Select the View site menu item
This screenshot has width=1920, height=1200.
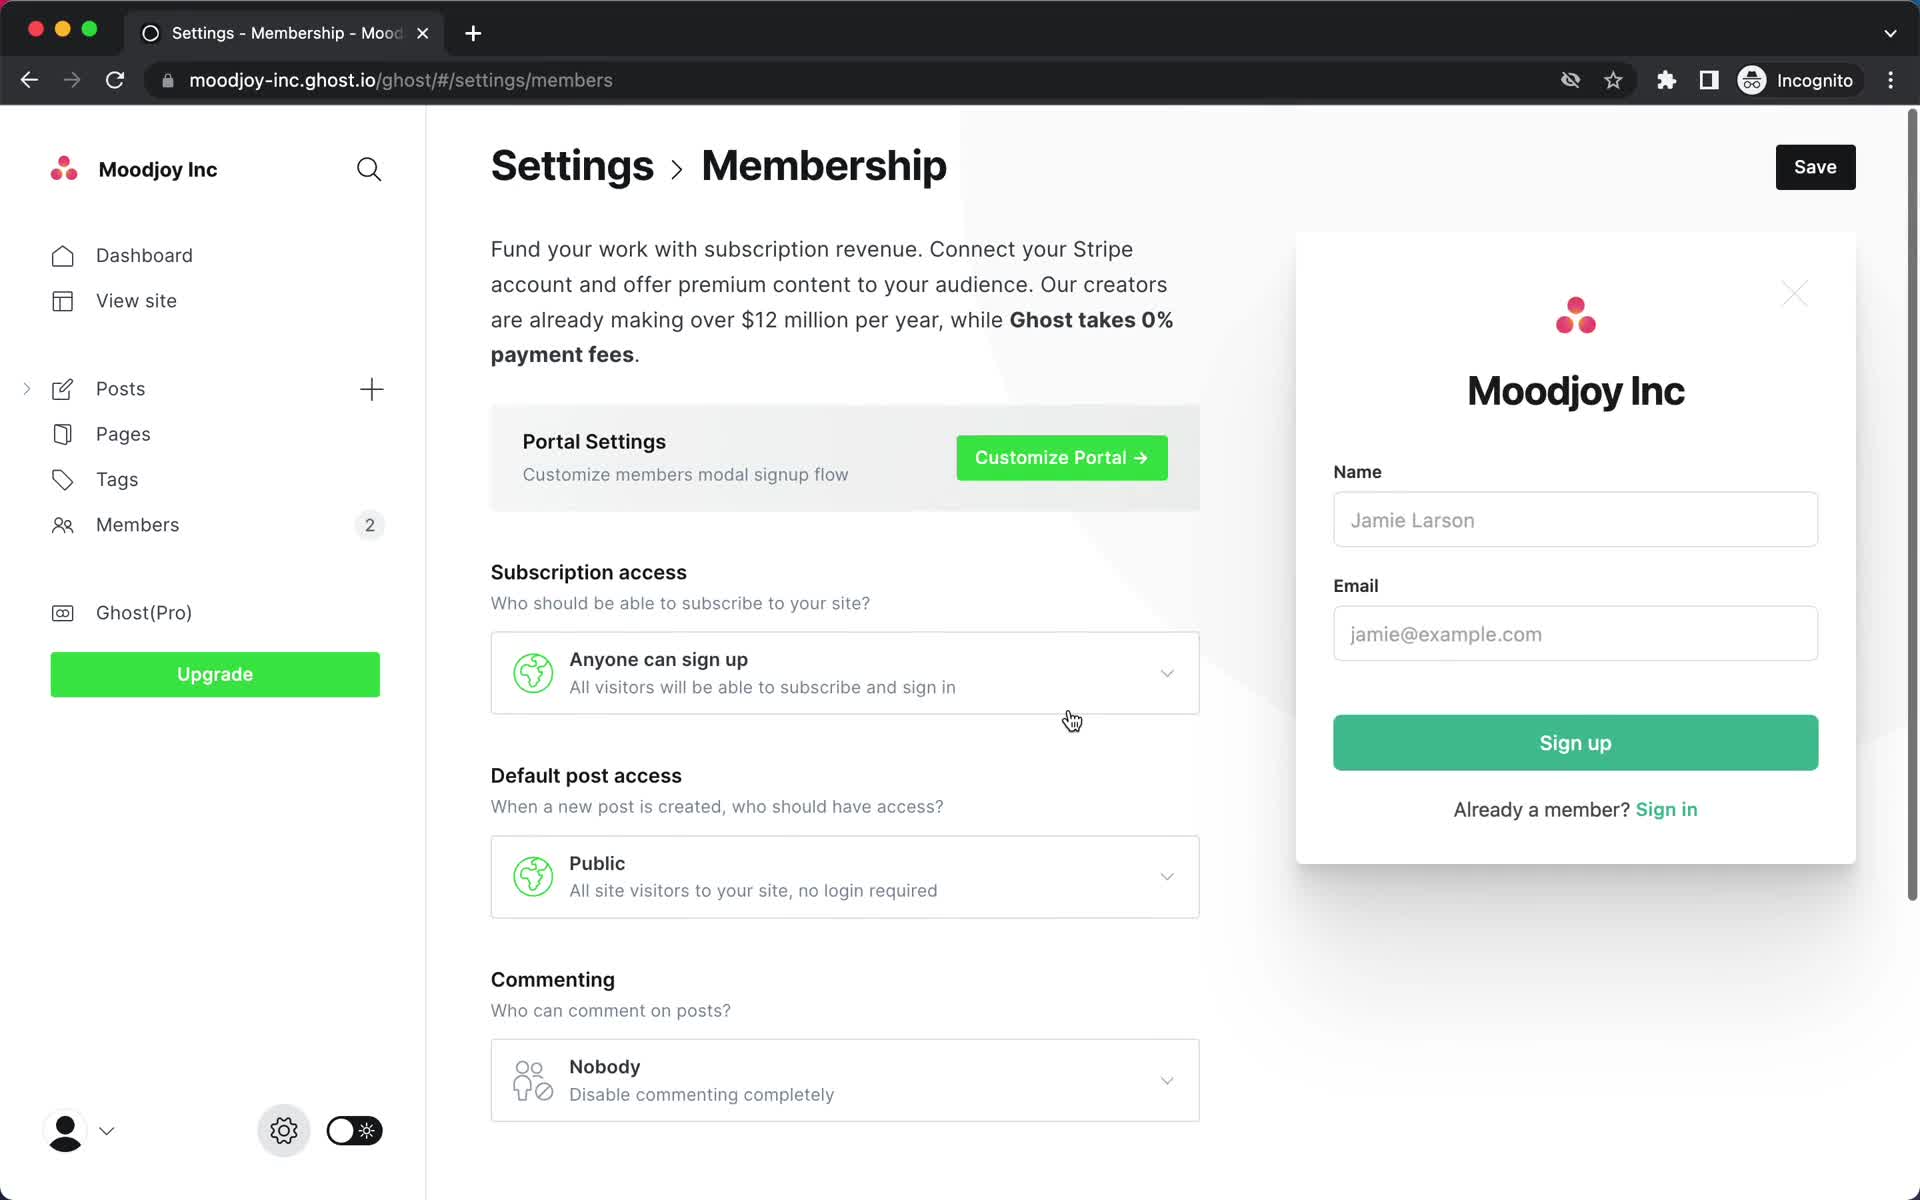point(137,300)
